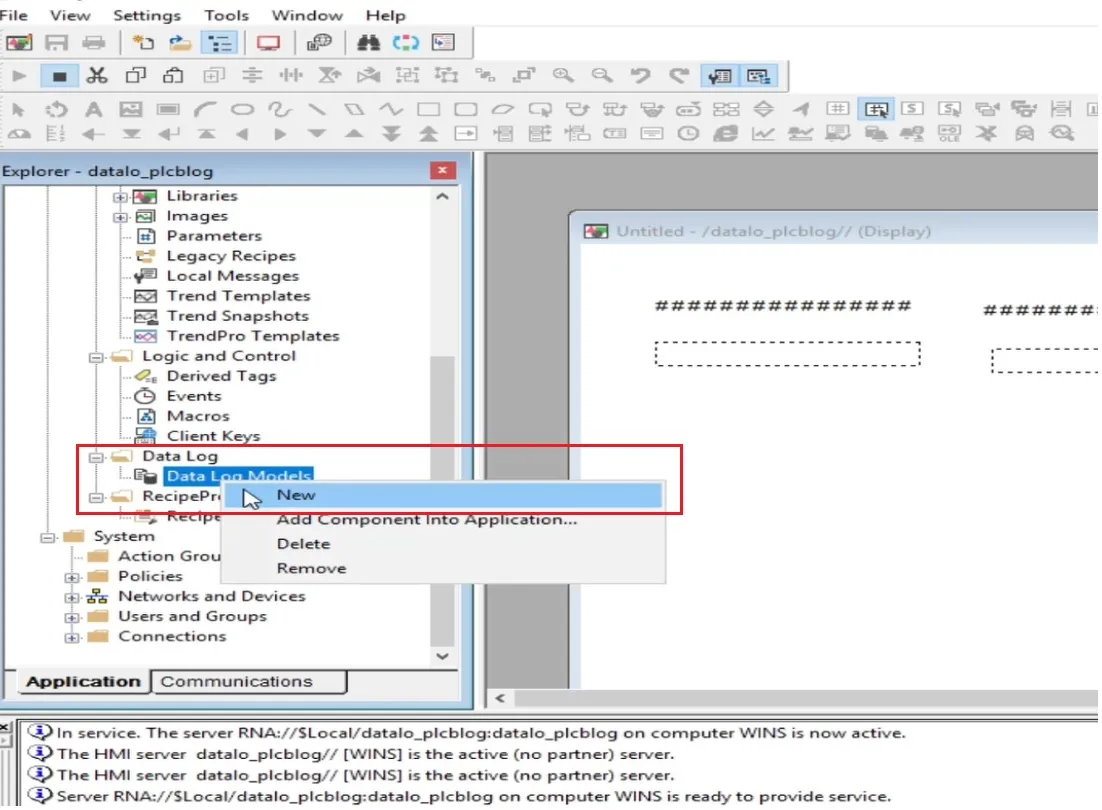Open the View menu
This screenshot has height=810, width=1102.
(70, 15)
